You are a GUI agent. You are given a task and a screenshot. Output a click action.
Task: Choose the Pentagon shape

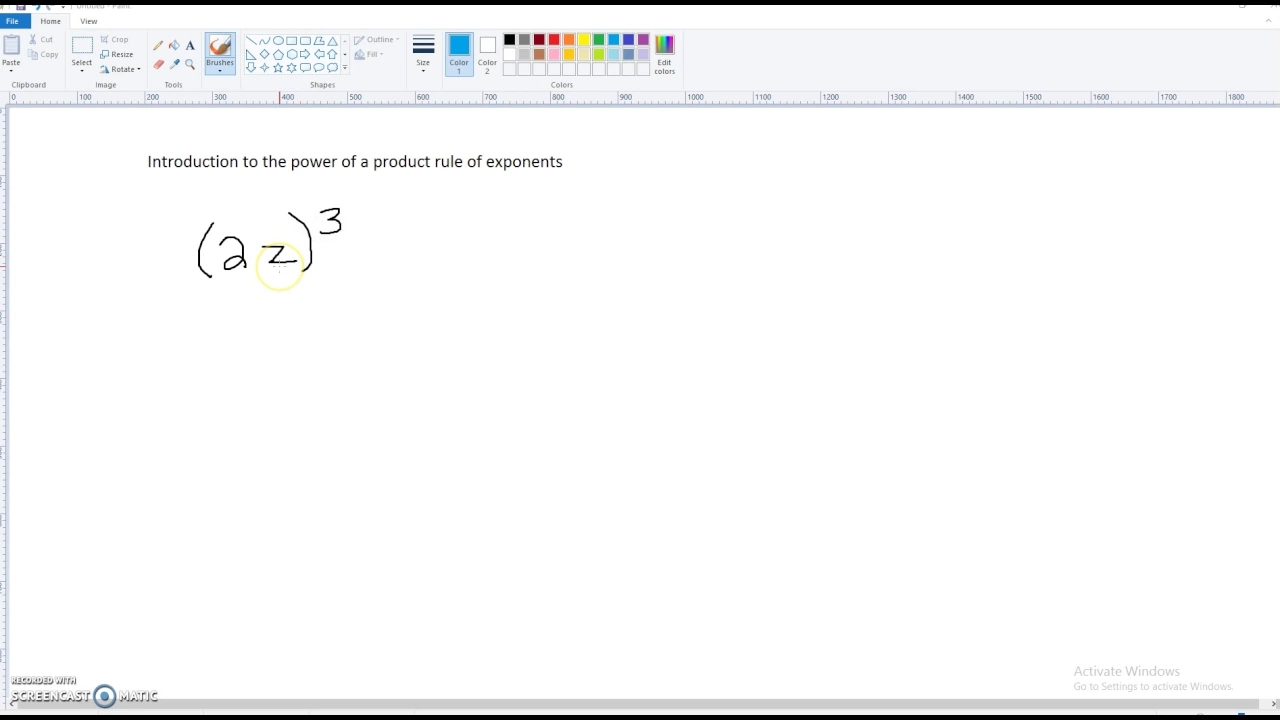[278, 54]
